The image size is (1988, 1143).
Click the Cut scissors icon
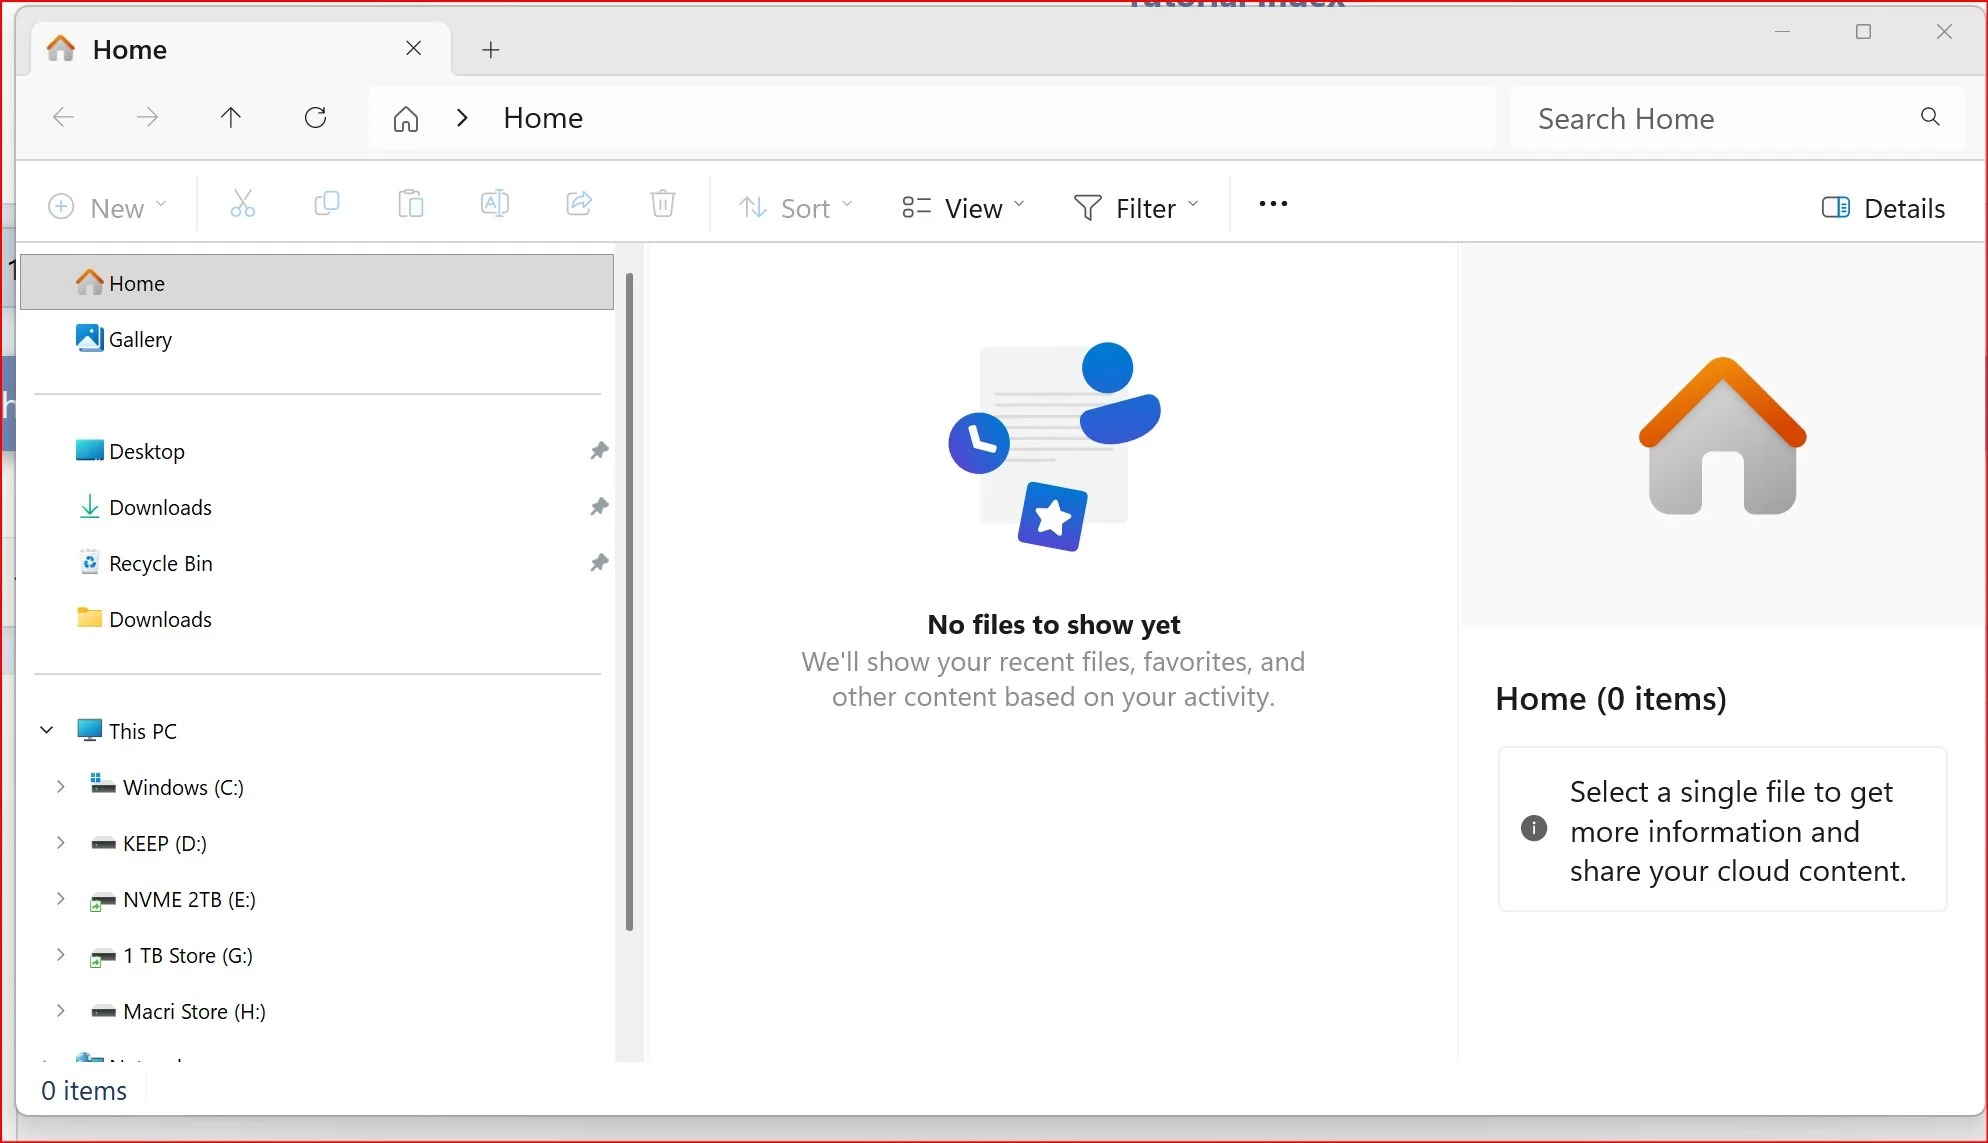coord(243,205)
